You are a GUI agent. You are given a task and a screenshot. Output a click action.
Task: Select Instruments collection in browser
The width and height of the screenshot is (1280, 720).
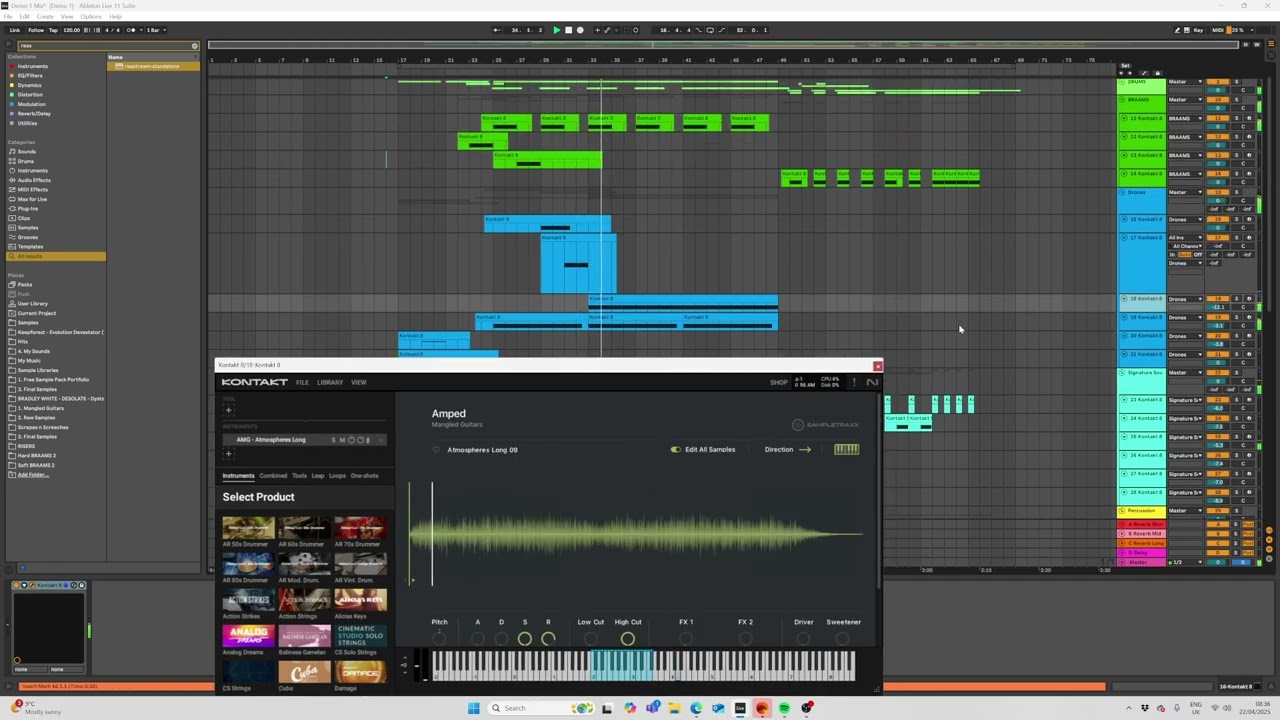point(31,66)
